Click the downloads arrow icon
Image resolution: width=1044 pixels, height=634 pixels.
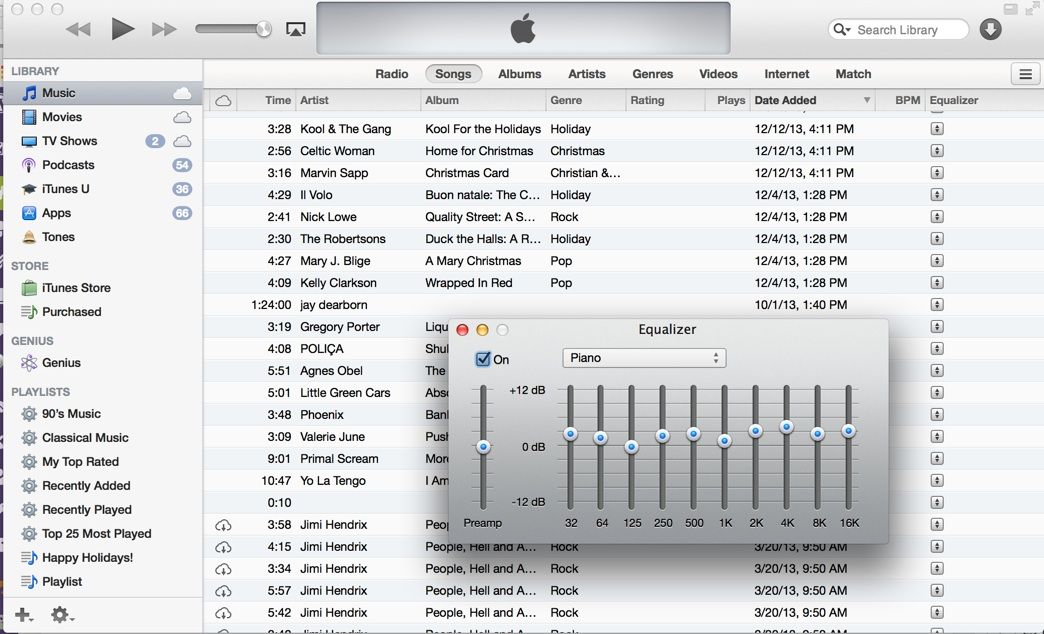[990, 30]
